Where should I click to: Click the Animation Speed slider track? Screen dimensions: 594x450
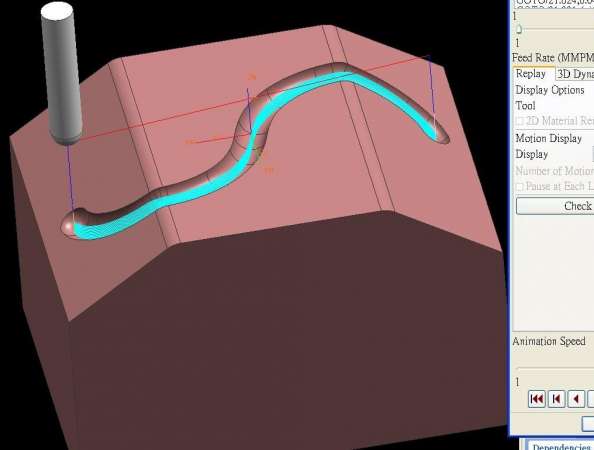pyautogui.click(x=555, y=368)
